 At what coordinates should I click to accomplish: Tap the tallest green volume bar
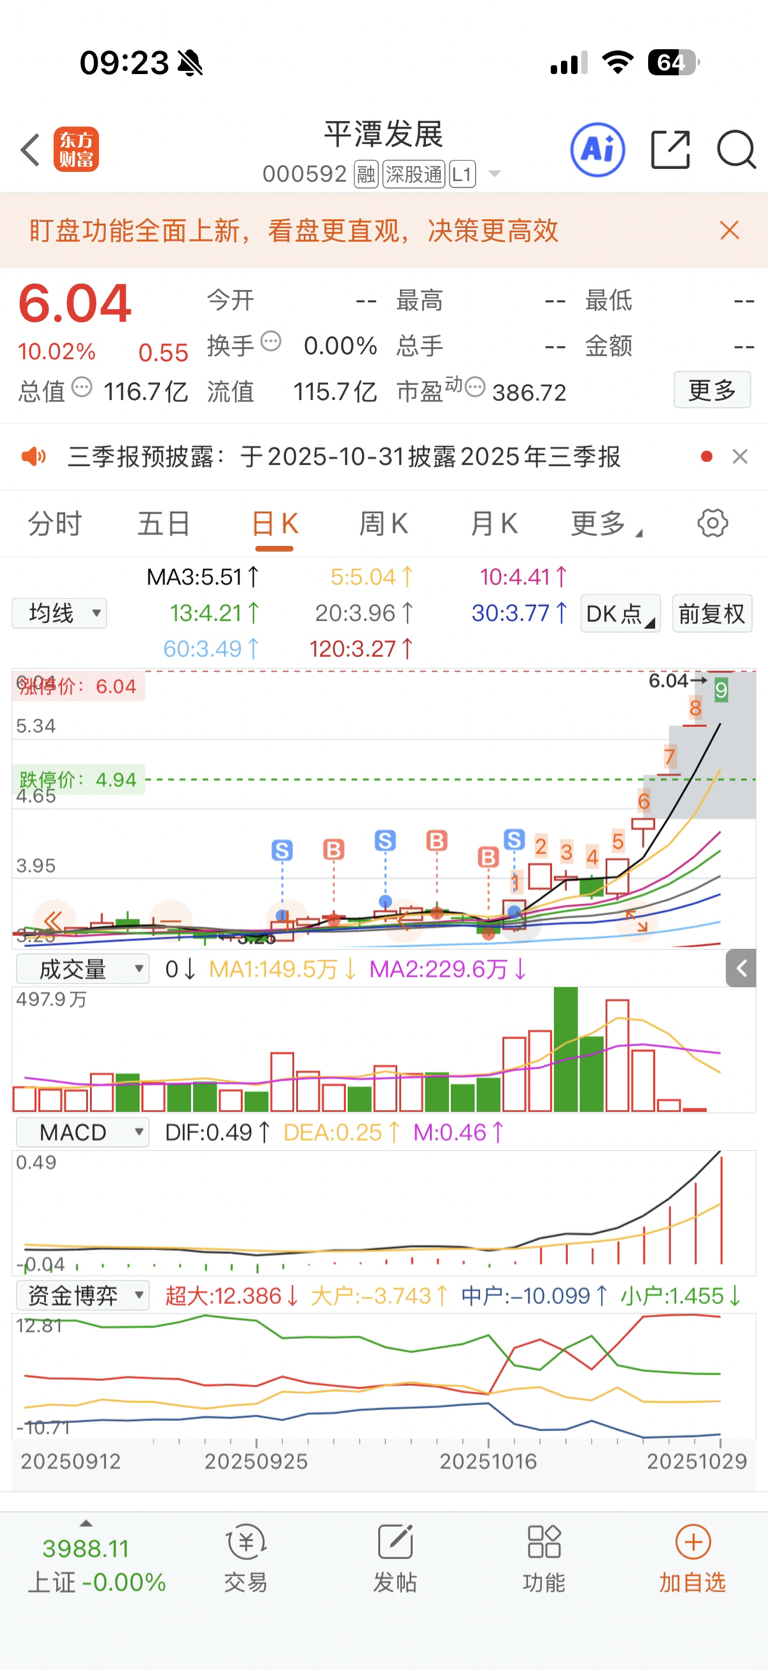(566, 1049)
